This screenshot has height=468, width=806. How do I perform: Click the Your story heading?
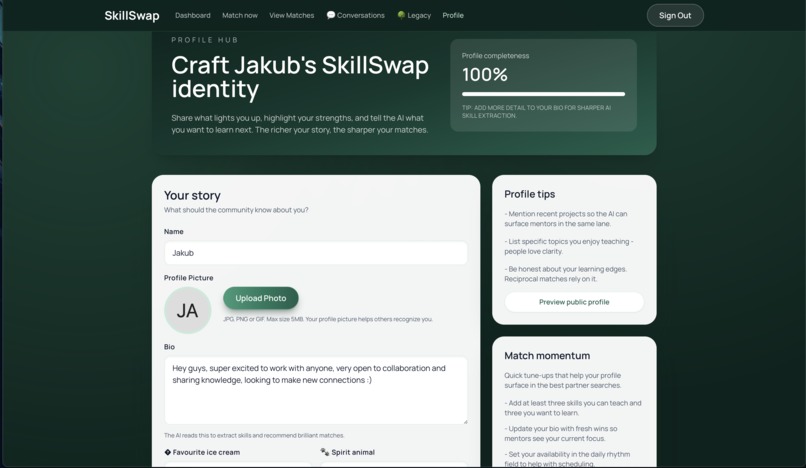click(192, 195)
